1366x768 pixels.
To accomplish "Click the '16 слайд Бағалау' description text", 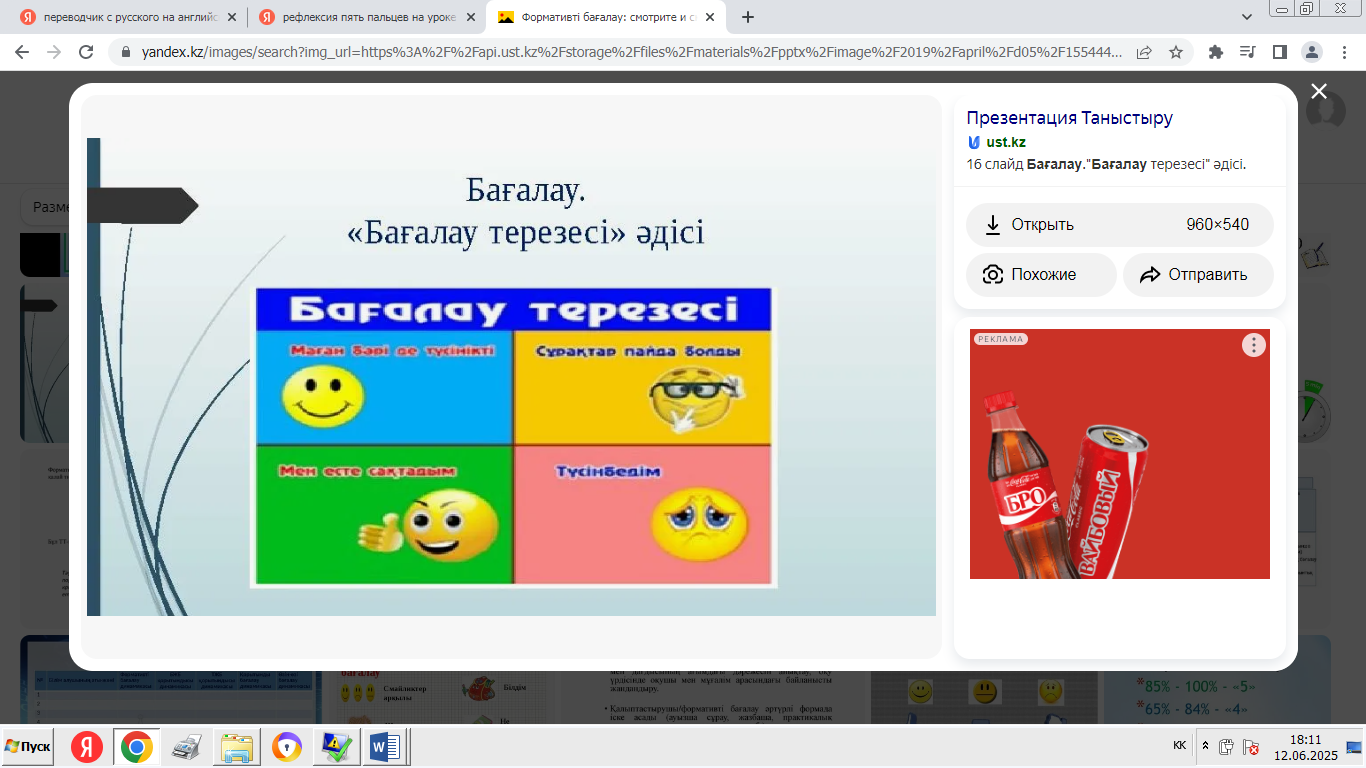I will (x=1107, y=165).
